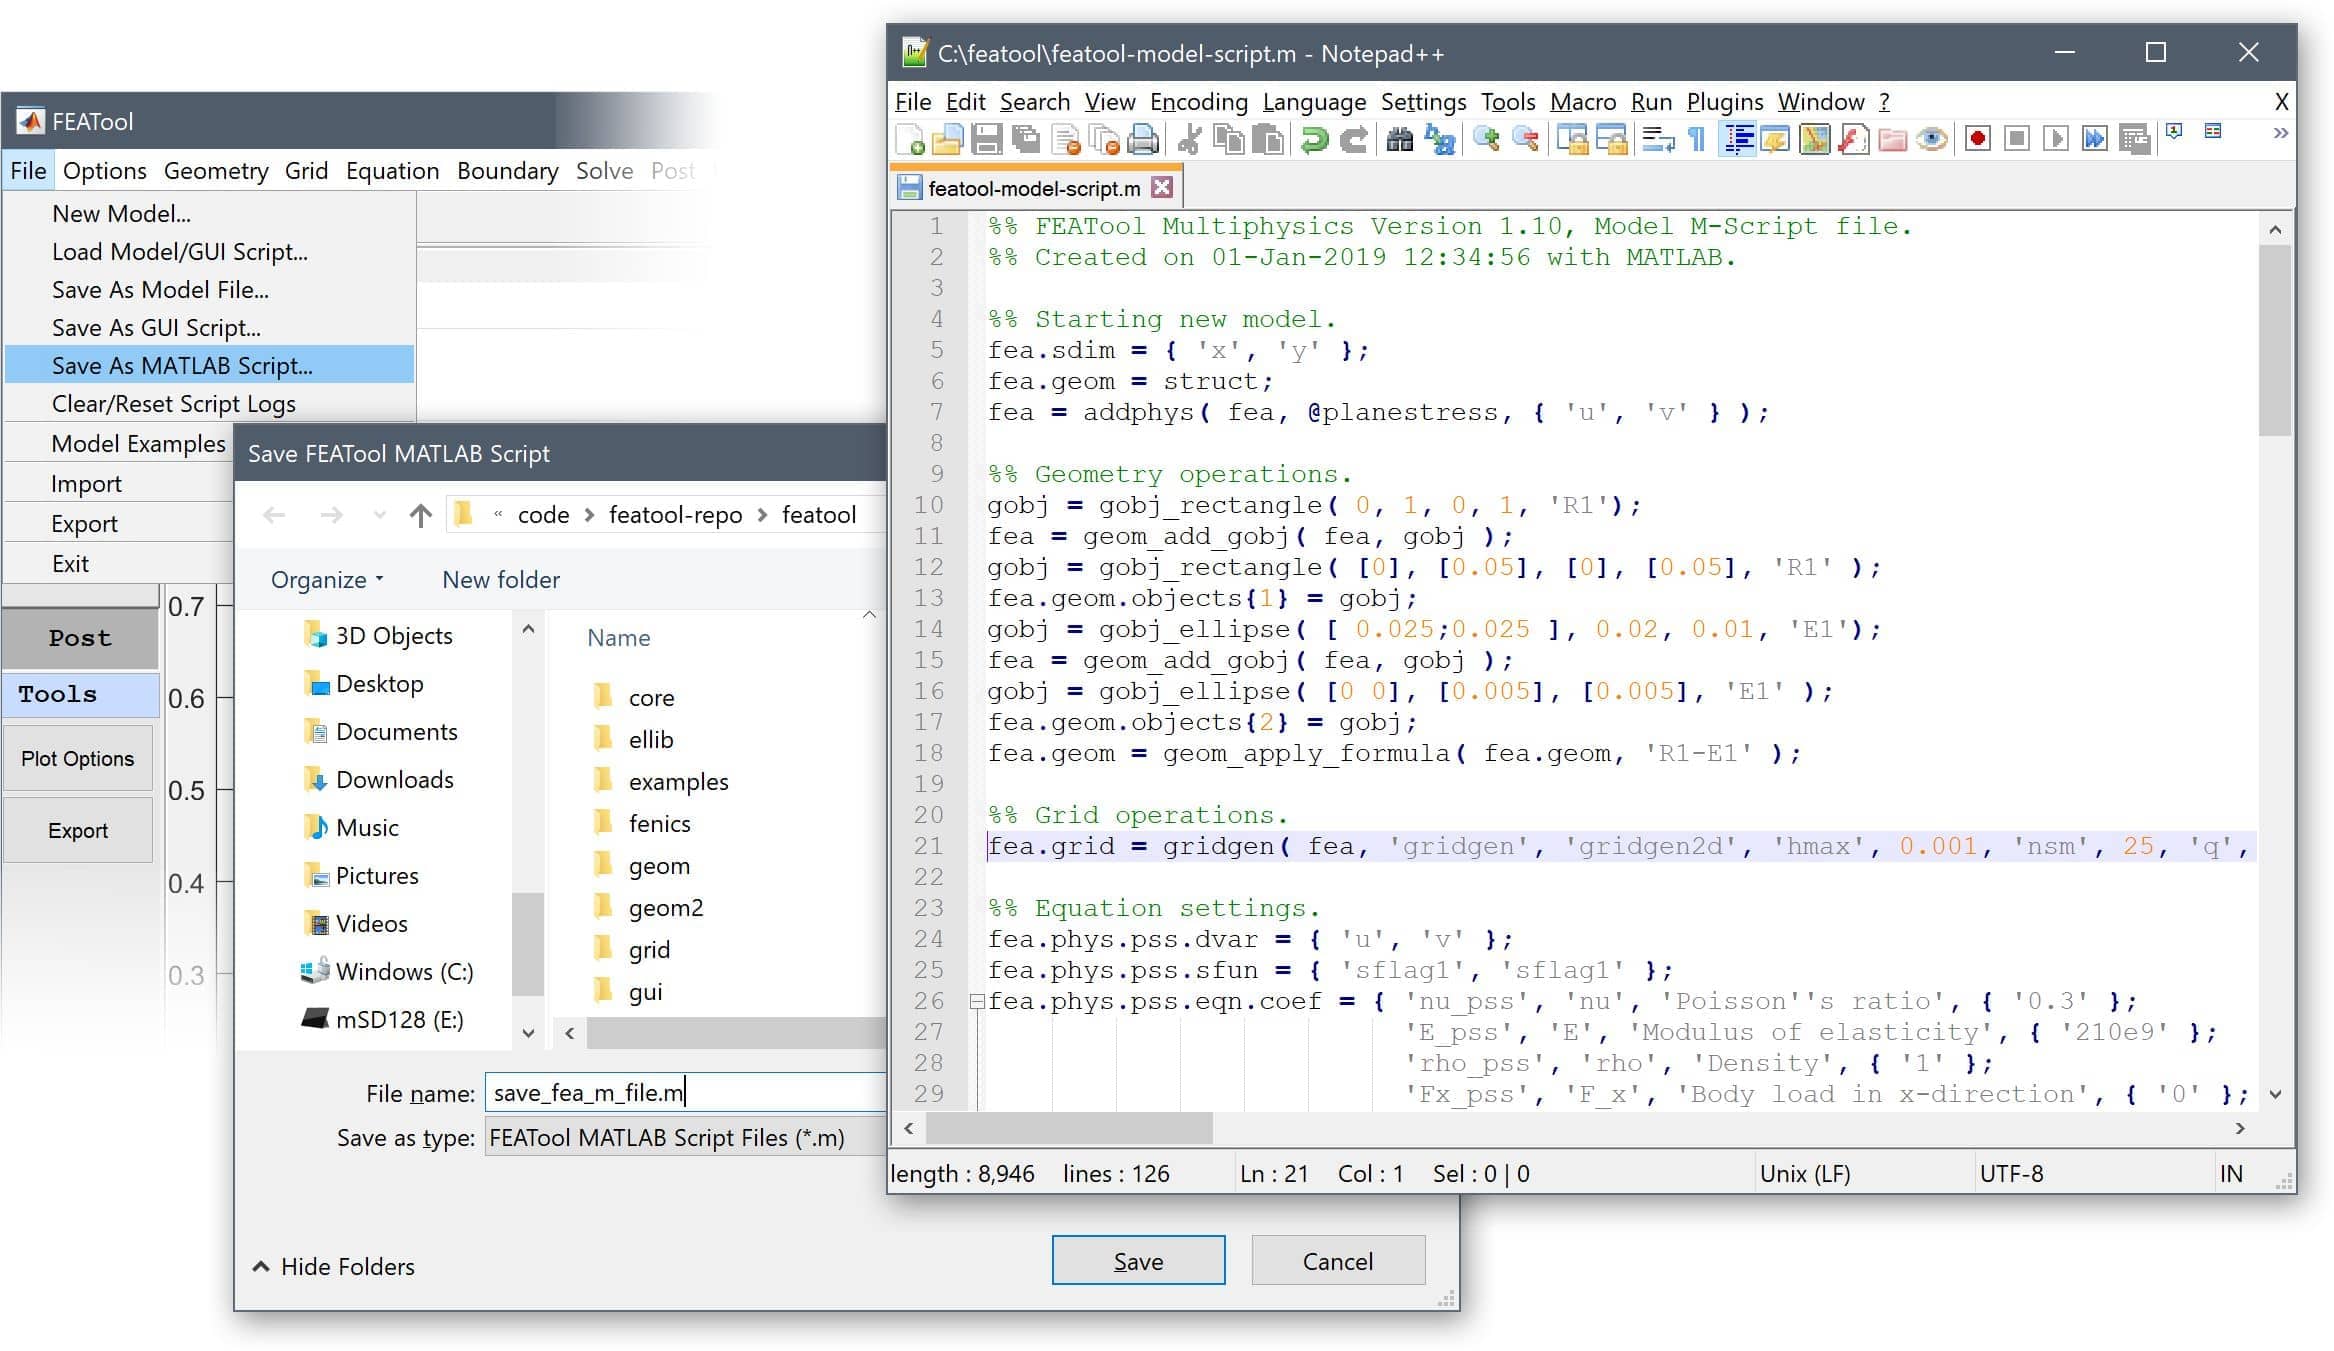Click New folder in save dialog
This screenshot has width=2334, height=1351.
point(501,580)
